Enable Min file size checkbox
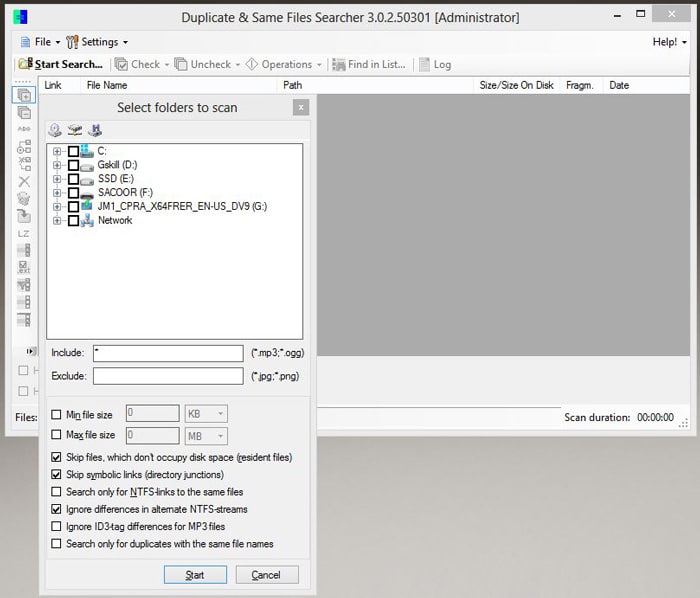Viewport: 700px width, 598px height. (56, 415)
